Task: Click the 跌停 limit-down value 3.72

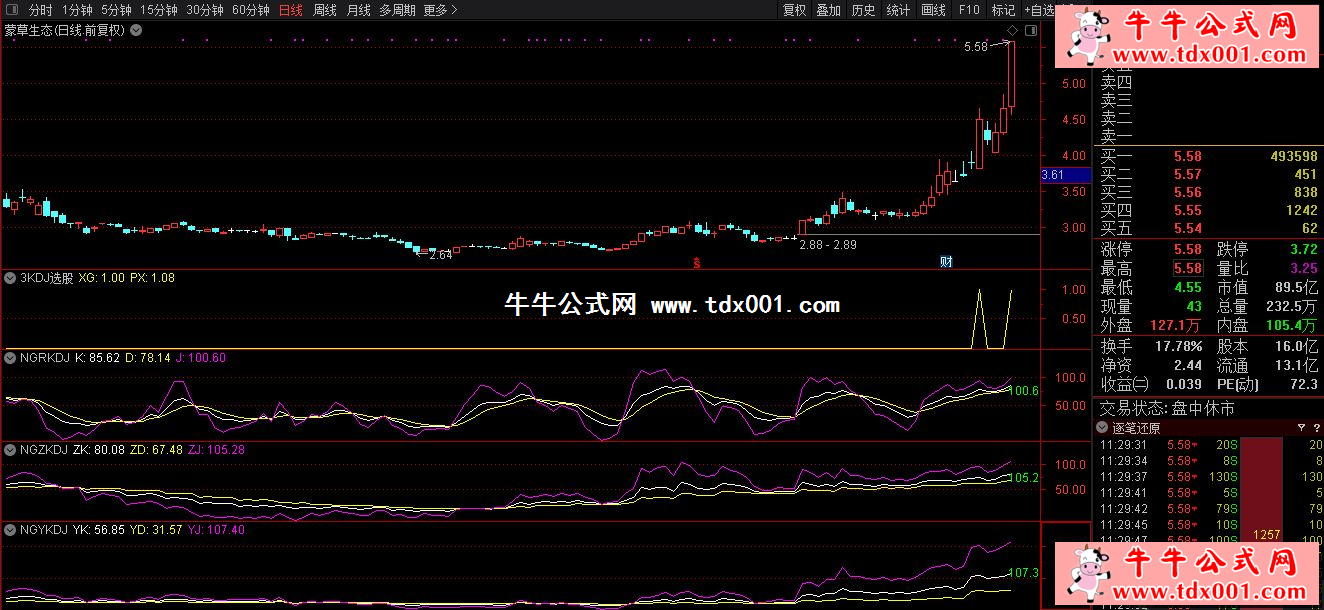Action: pos(1303,249)
